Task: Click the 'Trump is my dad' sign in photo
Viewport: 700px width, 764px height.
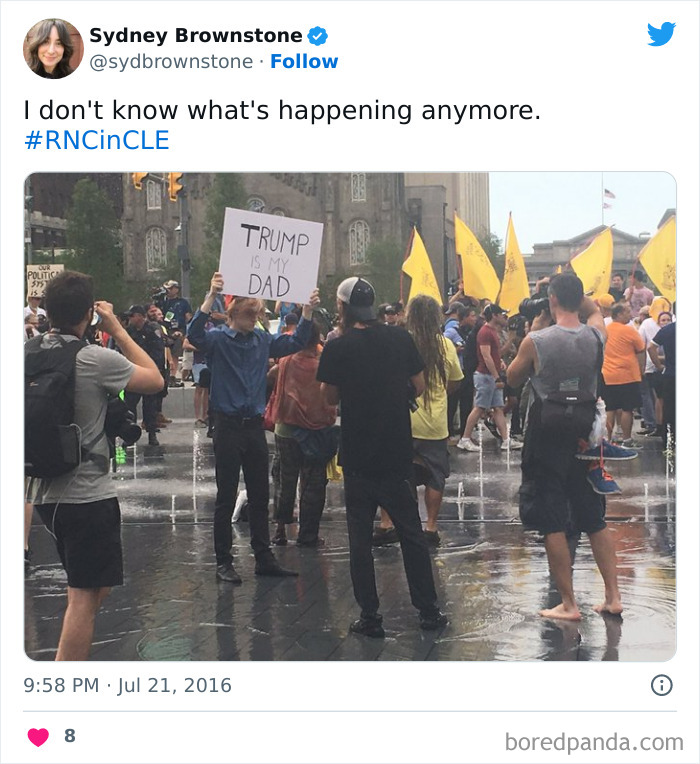Action: pos(271,255)
